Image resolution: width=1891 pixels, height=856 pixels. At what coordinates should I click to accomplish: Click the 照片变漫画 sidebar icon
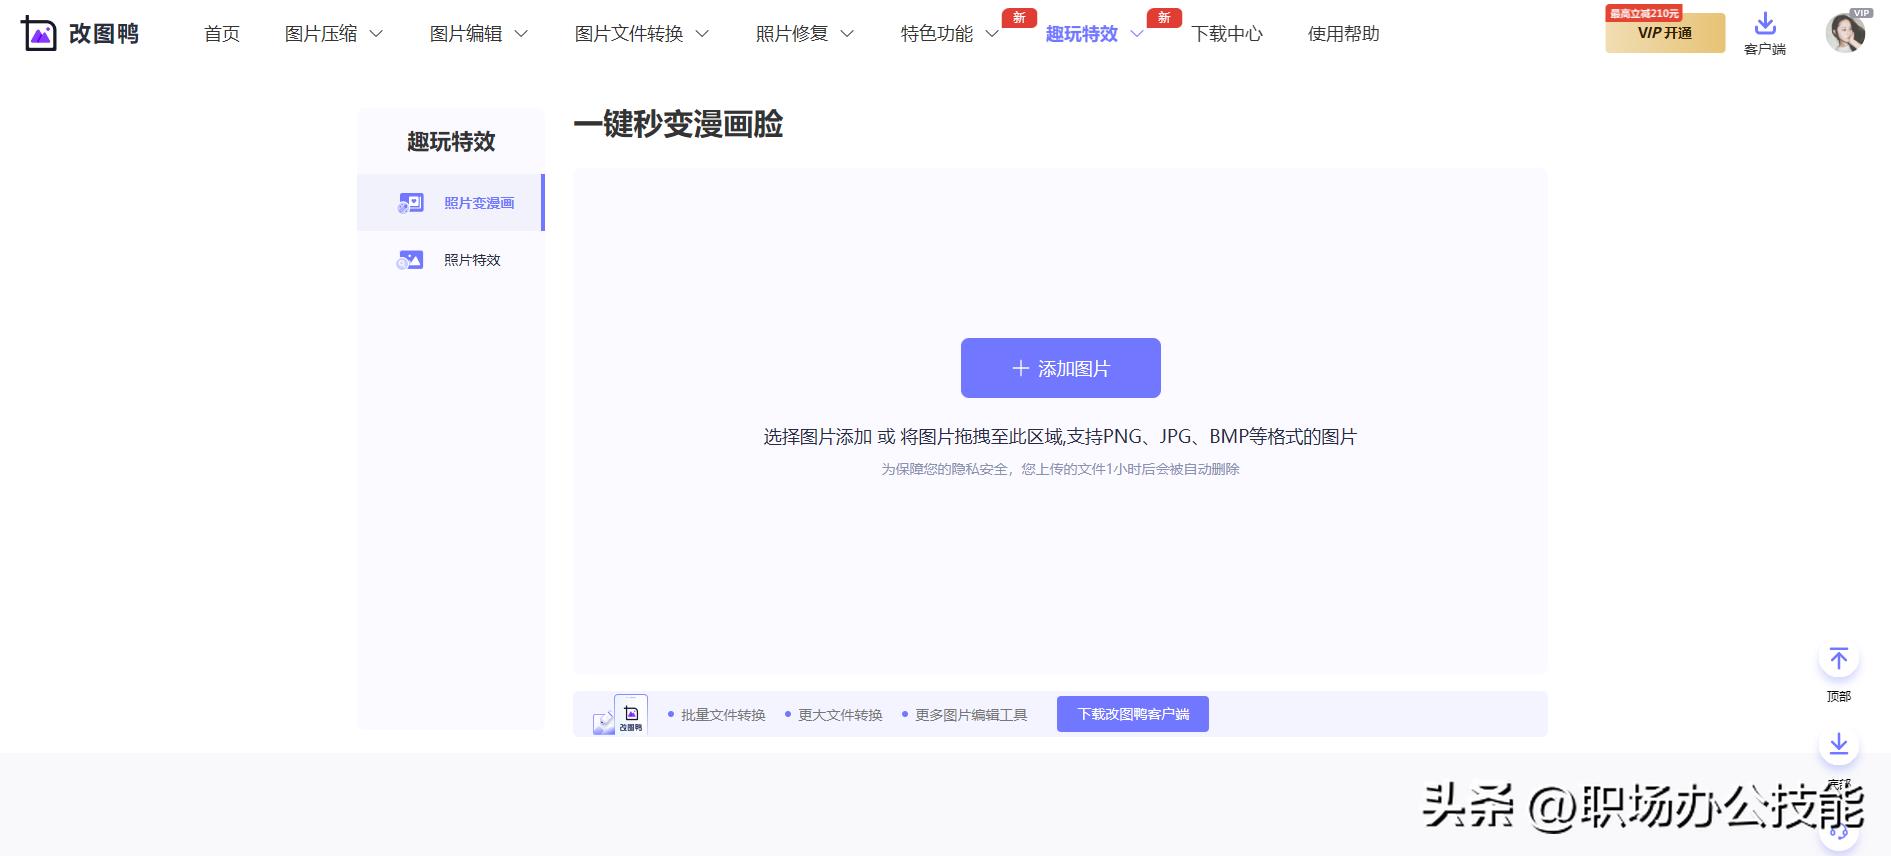pyautogui.click(x=411, y=203)
